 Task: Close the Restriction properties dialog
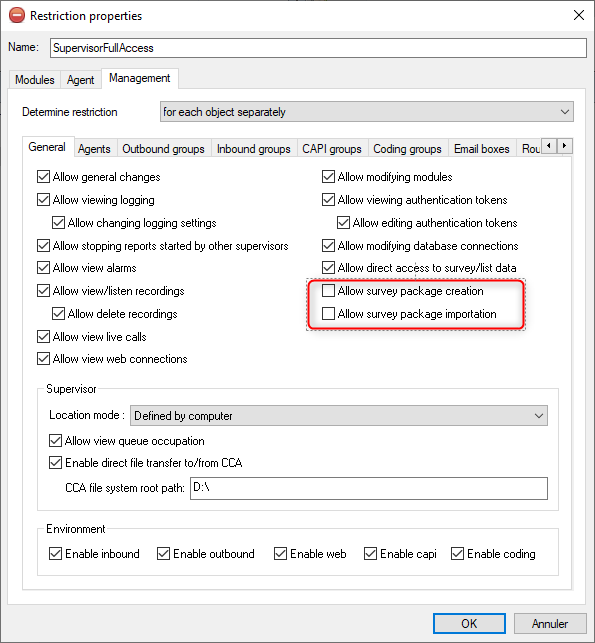[579, 15]
